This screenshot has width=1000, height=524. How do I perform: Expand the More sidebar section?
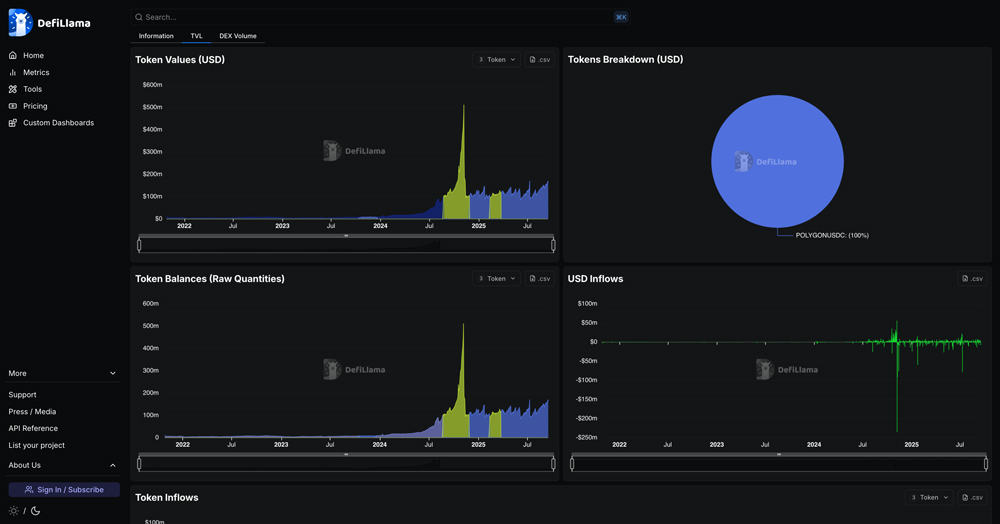click(63, 373)
